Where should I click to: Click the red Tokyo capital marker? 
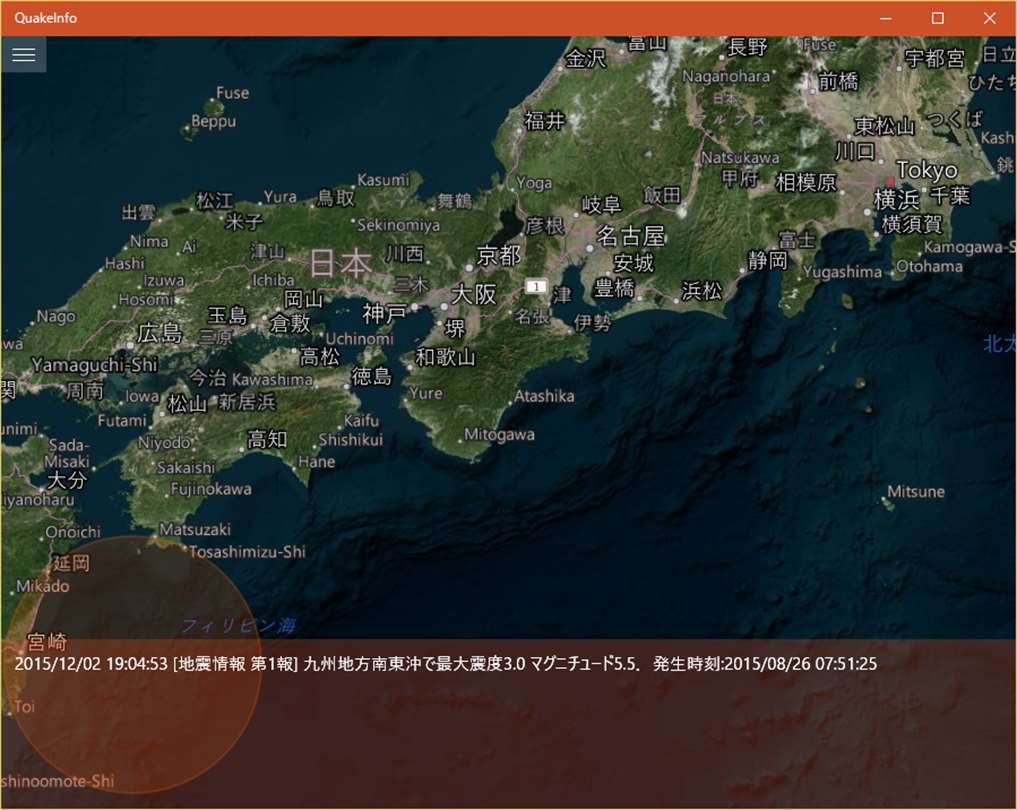890,182
